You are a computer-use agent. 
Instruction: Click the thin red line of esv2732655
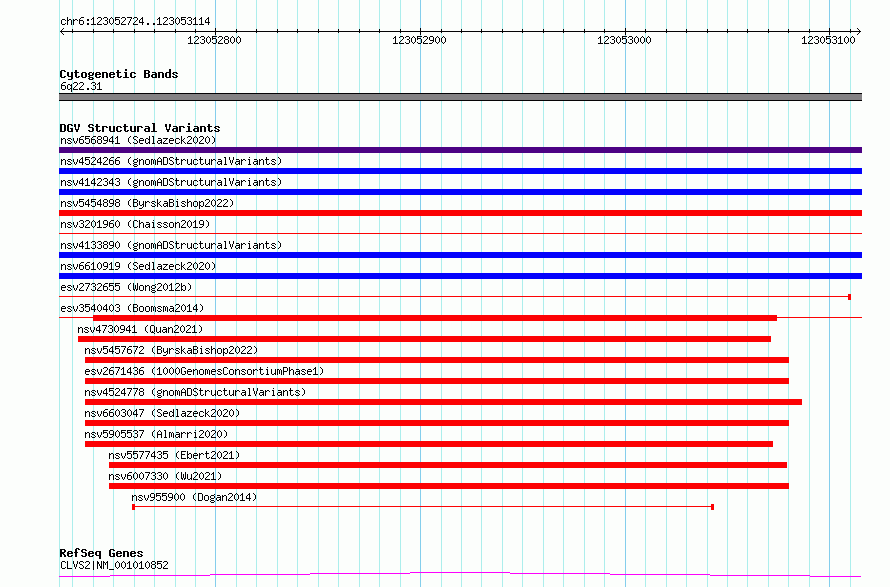click(x=455, y=297)
